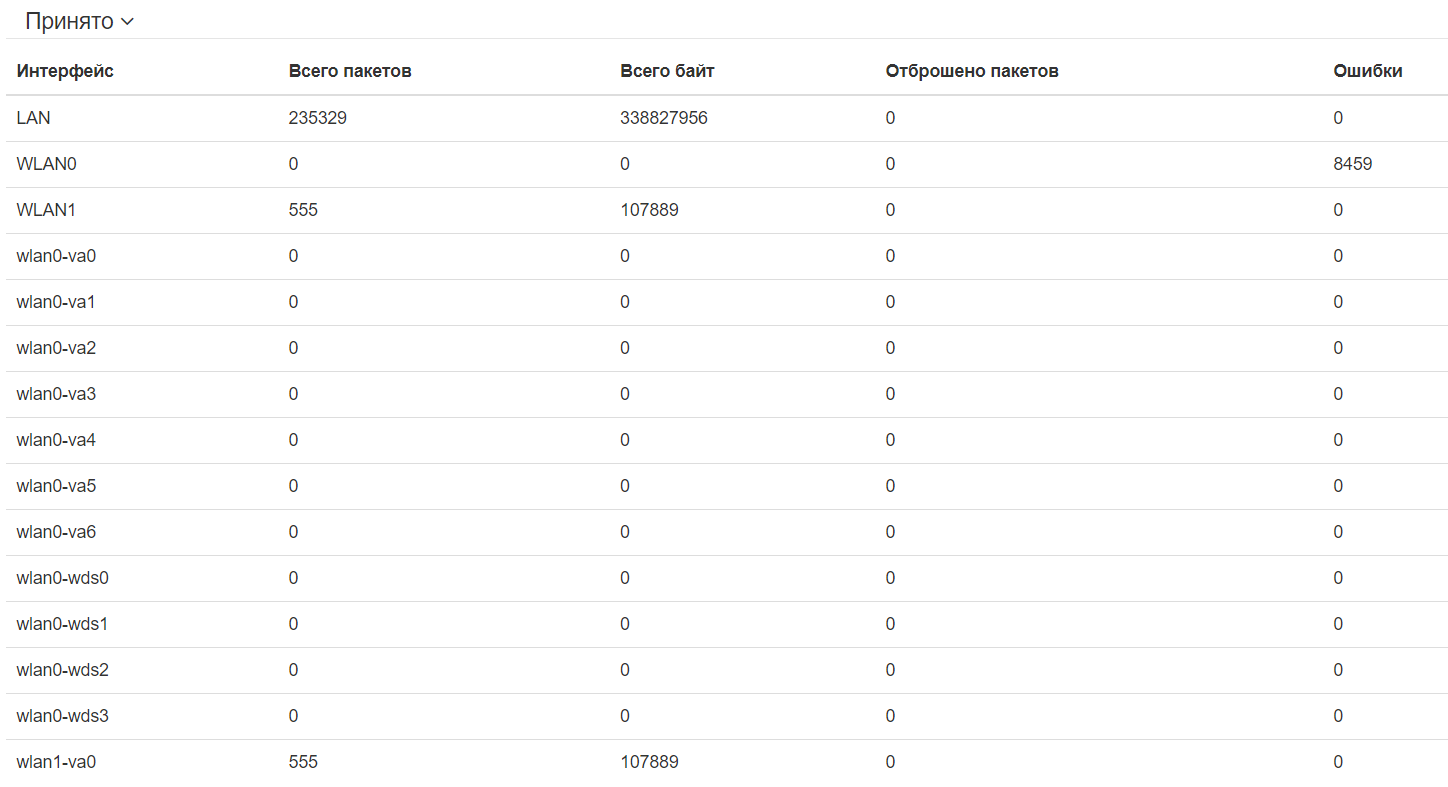Select the WLAN0 interface name
Screen dimensions: 1448x787
pyautogui.click(x=47, y=164)
